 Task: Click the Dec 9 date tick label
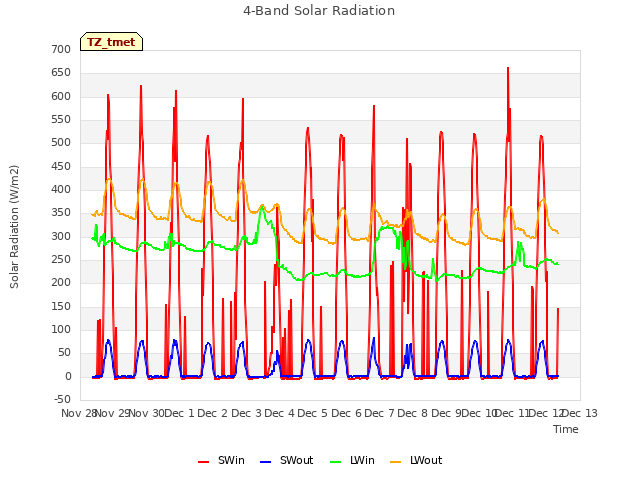447,413
